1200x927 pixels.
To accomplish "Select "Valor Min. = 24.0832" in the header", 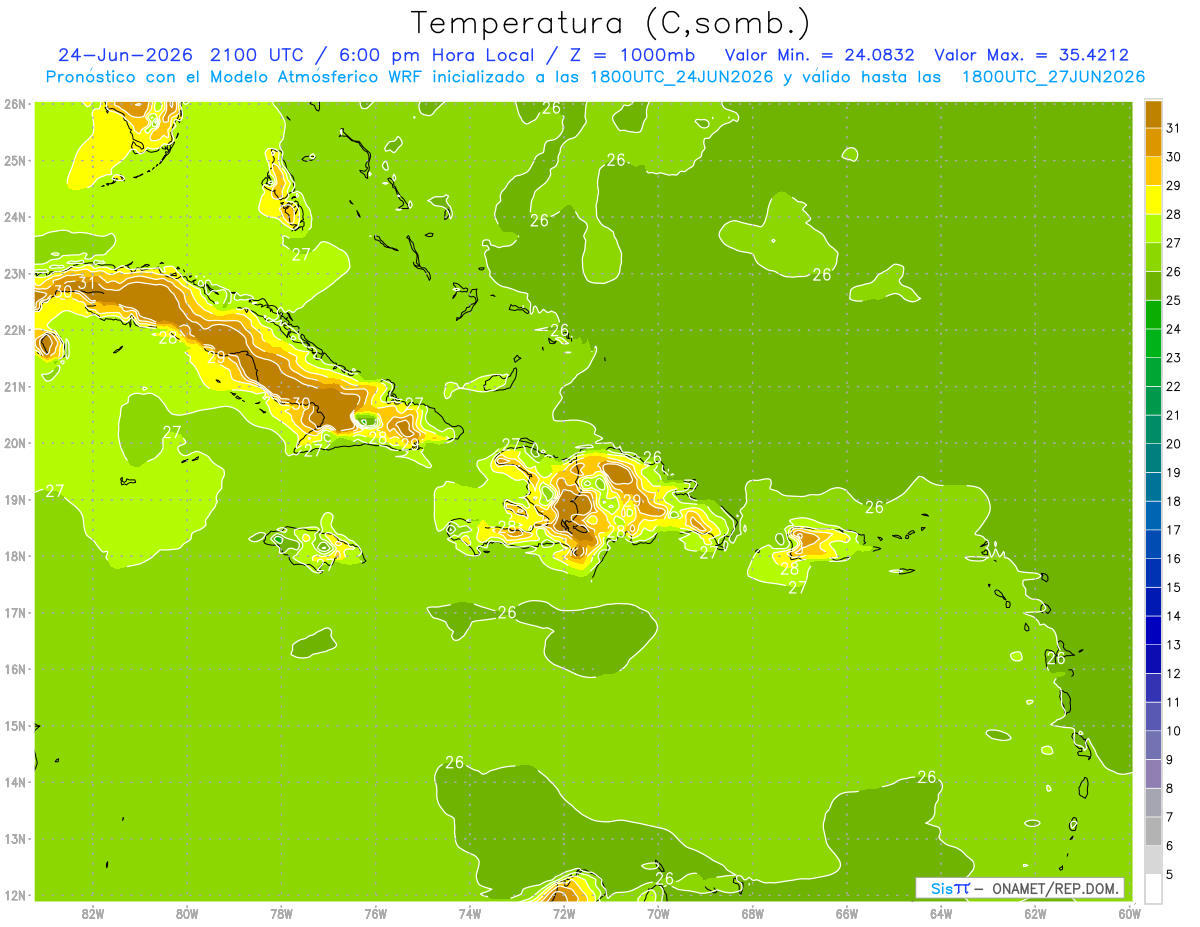I will 820,55.
